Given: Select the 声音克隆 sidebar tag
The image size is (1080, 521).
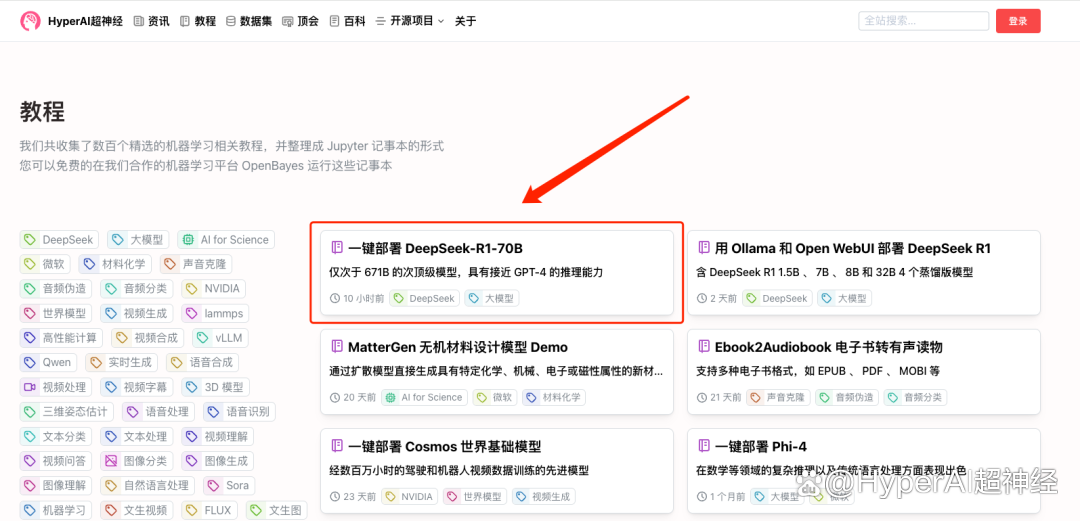Looking at the screenshot, I should pyautogui.click(x=196, y=264).
